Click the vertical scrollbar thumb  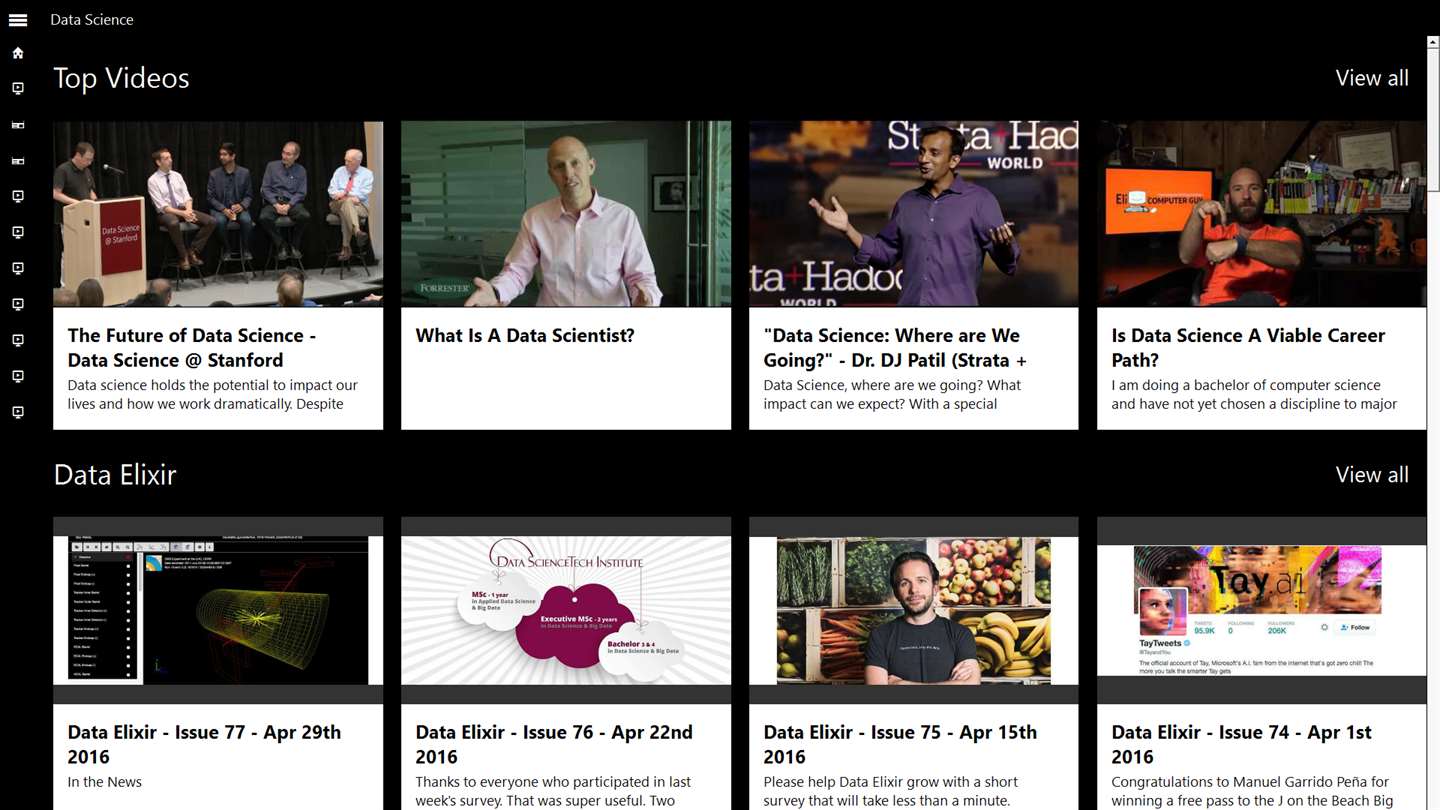(x=1433, y=118)
